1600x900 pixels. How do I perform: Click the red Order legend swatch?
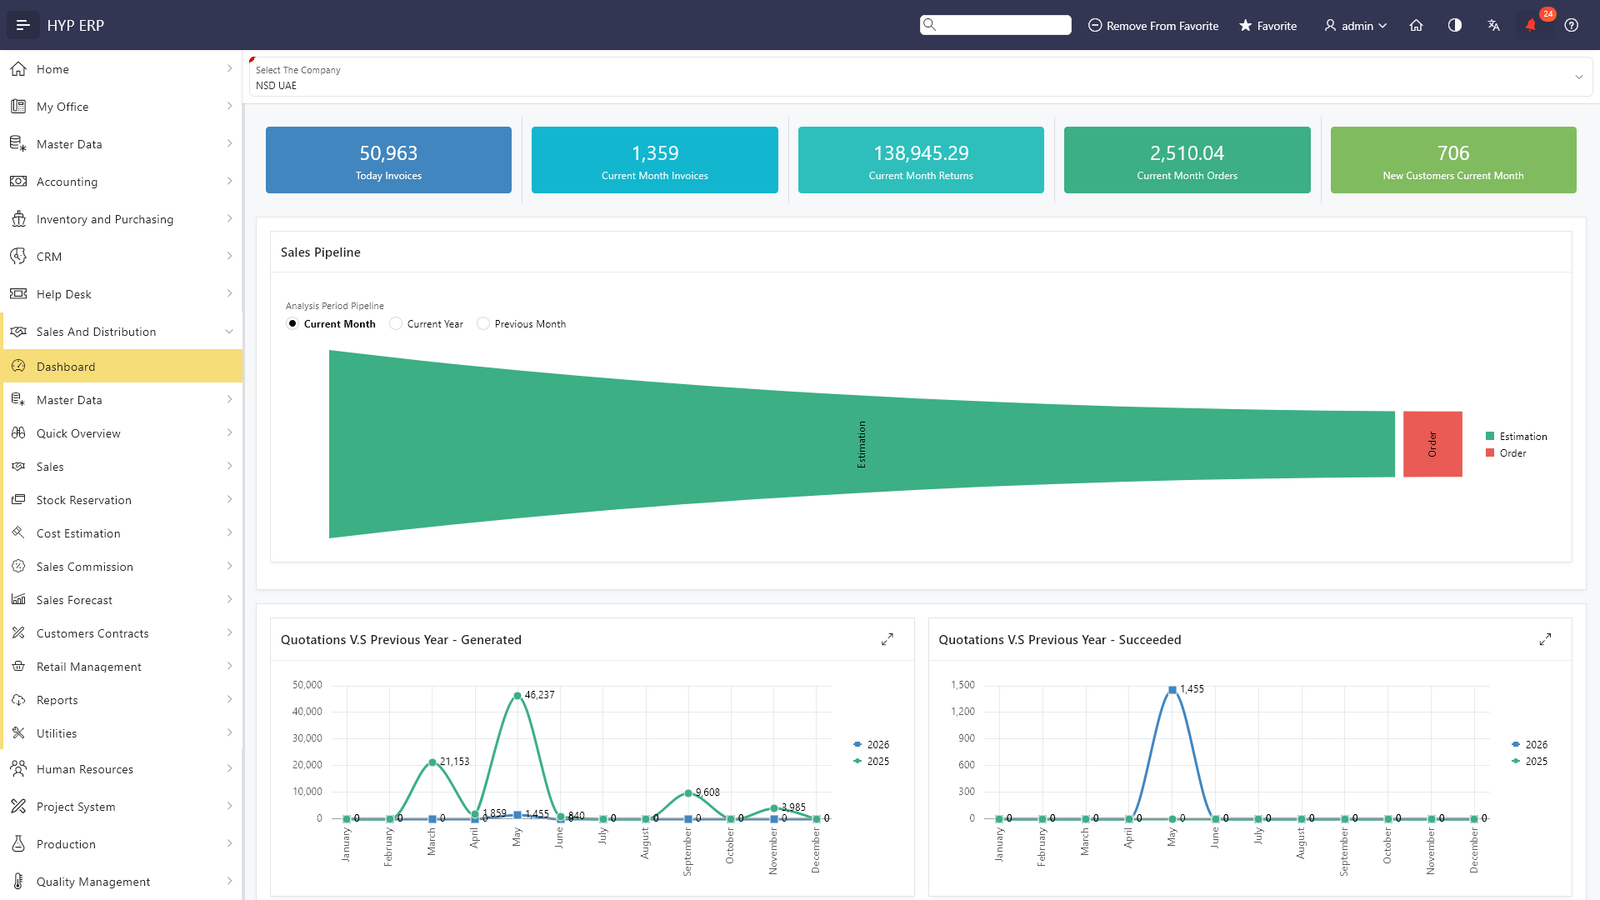coord(1490,453)
